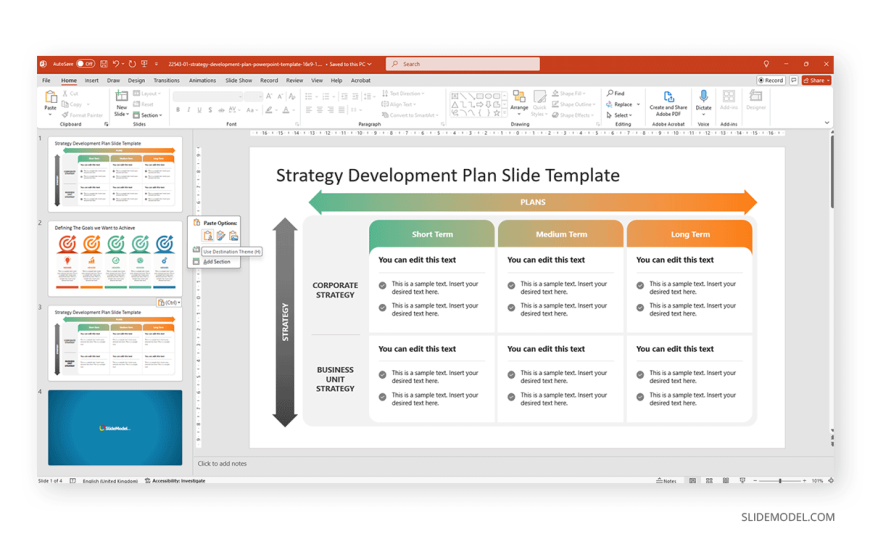This screenshot has height=539, width=870.
Task: Select slide 2 thumbnail Defining The Goals
Action: [x=115, y=259]
